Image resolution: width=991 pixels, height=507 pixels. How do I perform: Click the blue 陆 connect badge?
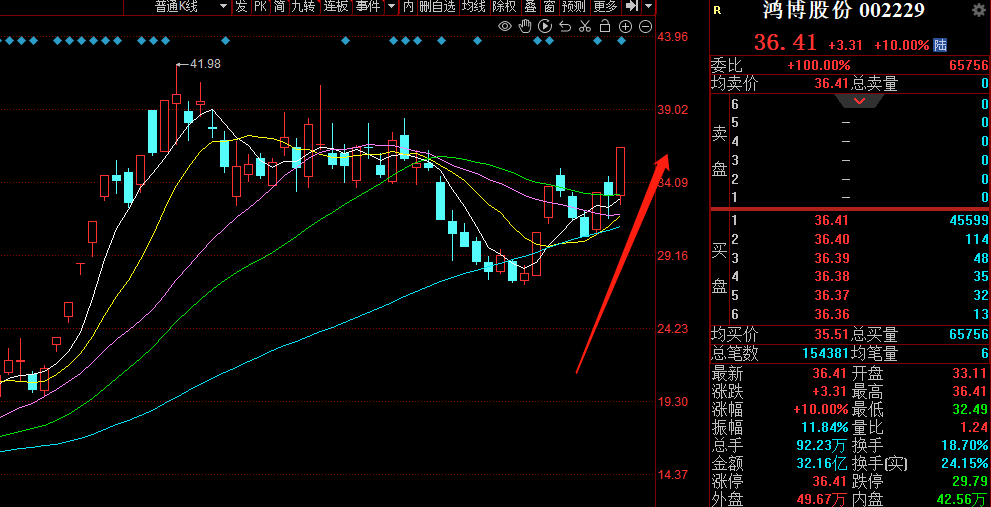click(x=940, y=45)
